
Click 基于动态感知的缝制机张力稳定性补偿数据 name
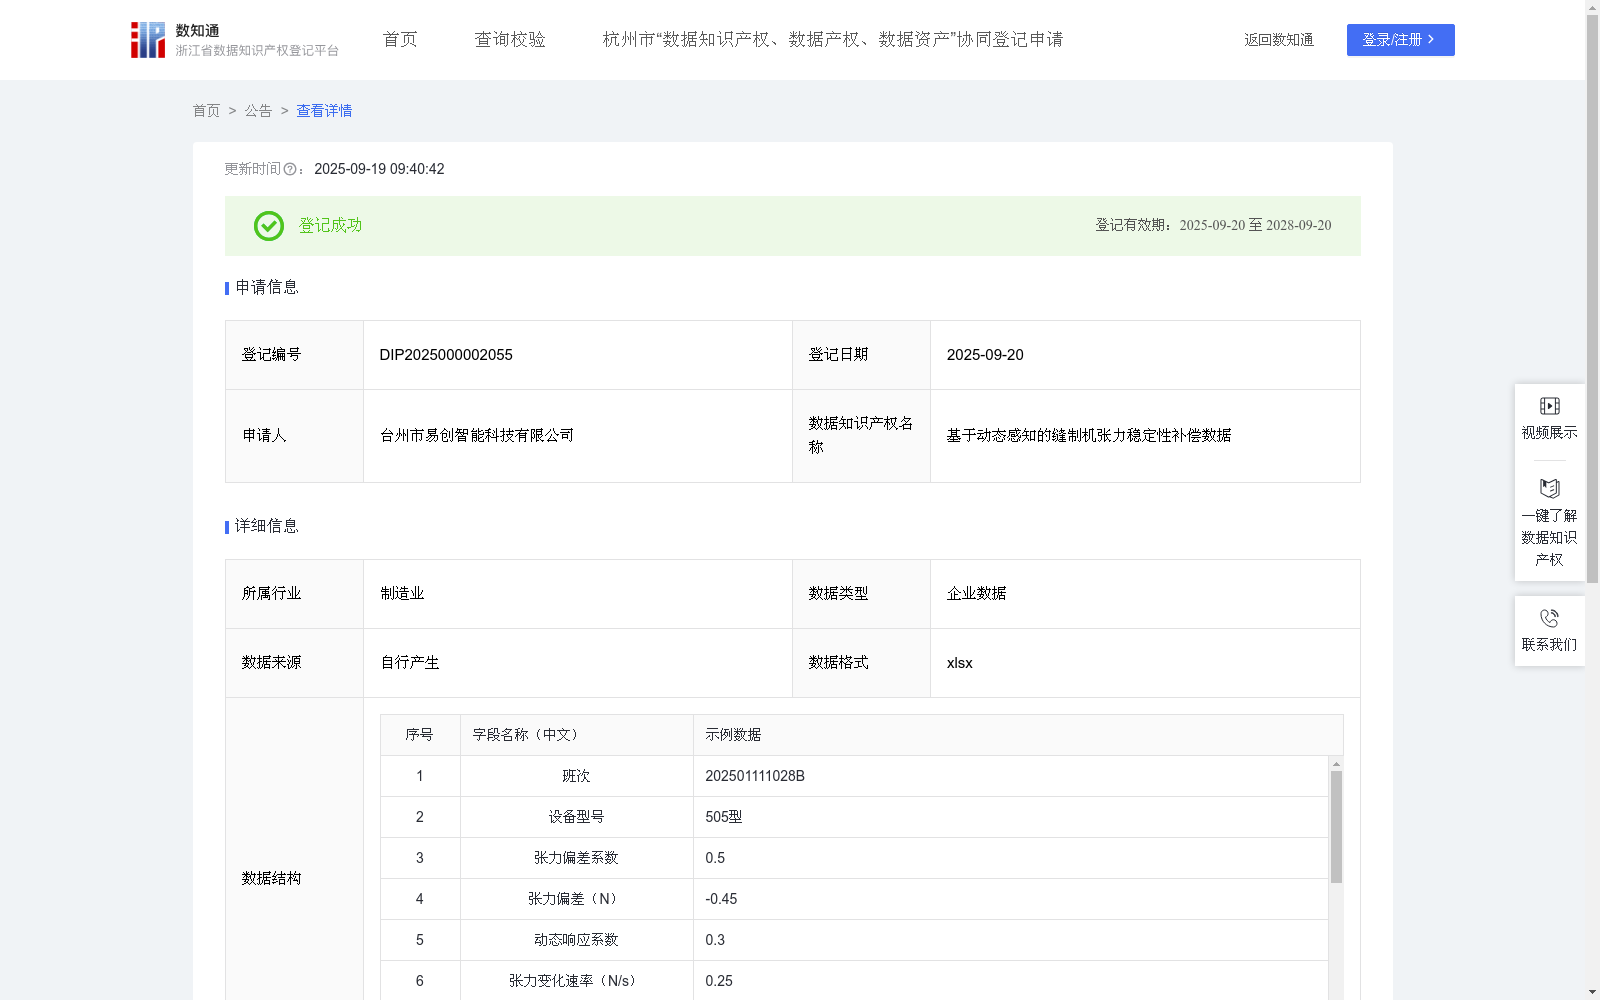coord(1089,436)
